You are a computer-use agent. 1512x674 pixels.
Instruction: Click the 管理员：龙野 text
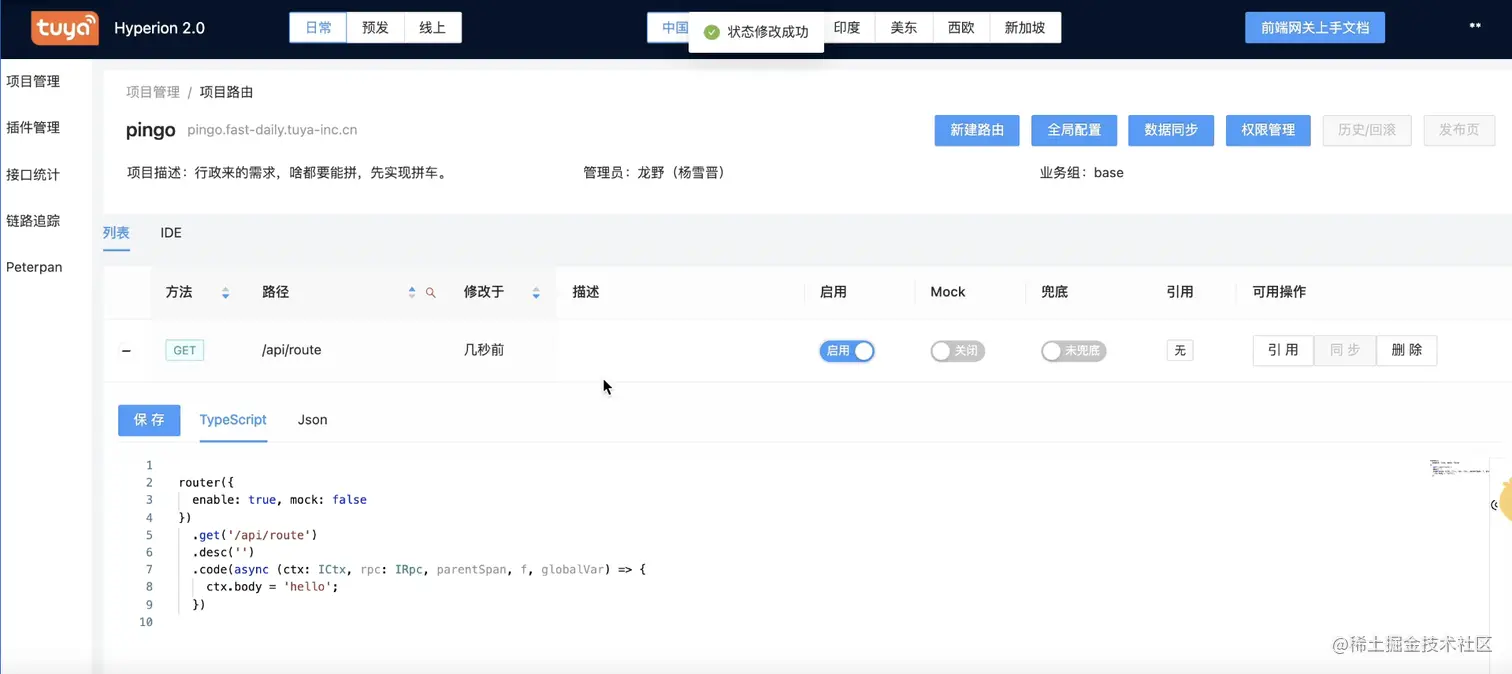click(654, 173)
